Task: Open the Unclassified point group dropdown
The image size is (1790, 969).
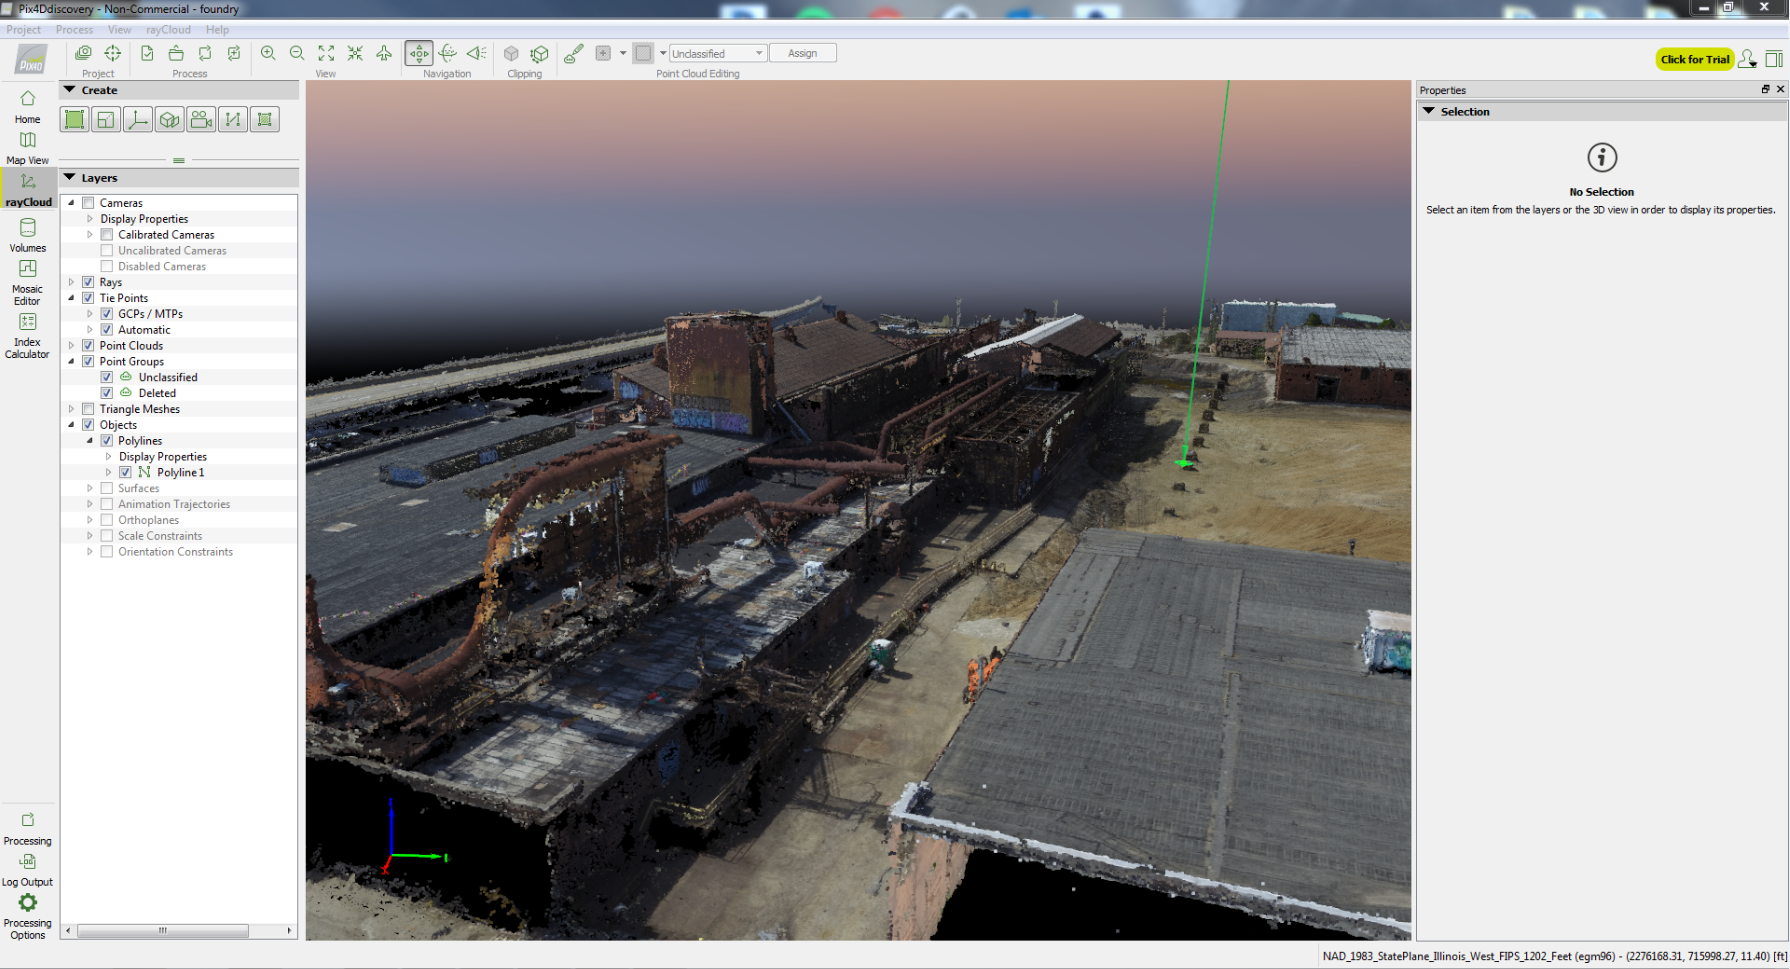Action: pyautogui.click(x=718, y=53)
